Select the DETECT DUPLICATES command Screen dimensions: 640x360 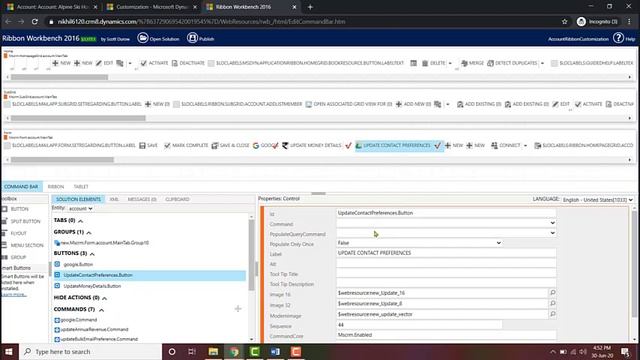pos(512,63)
